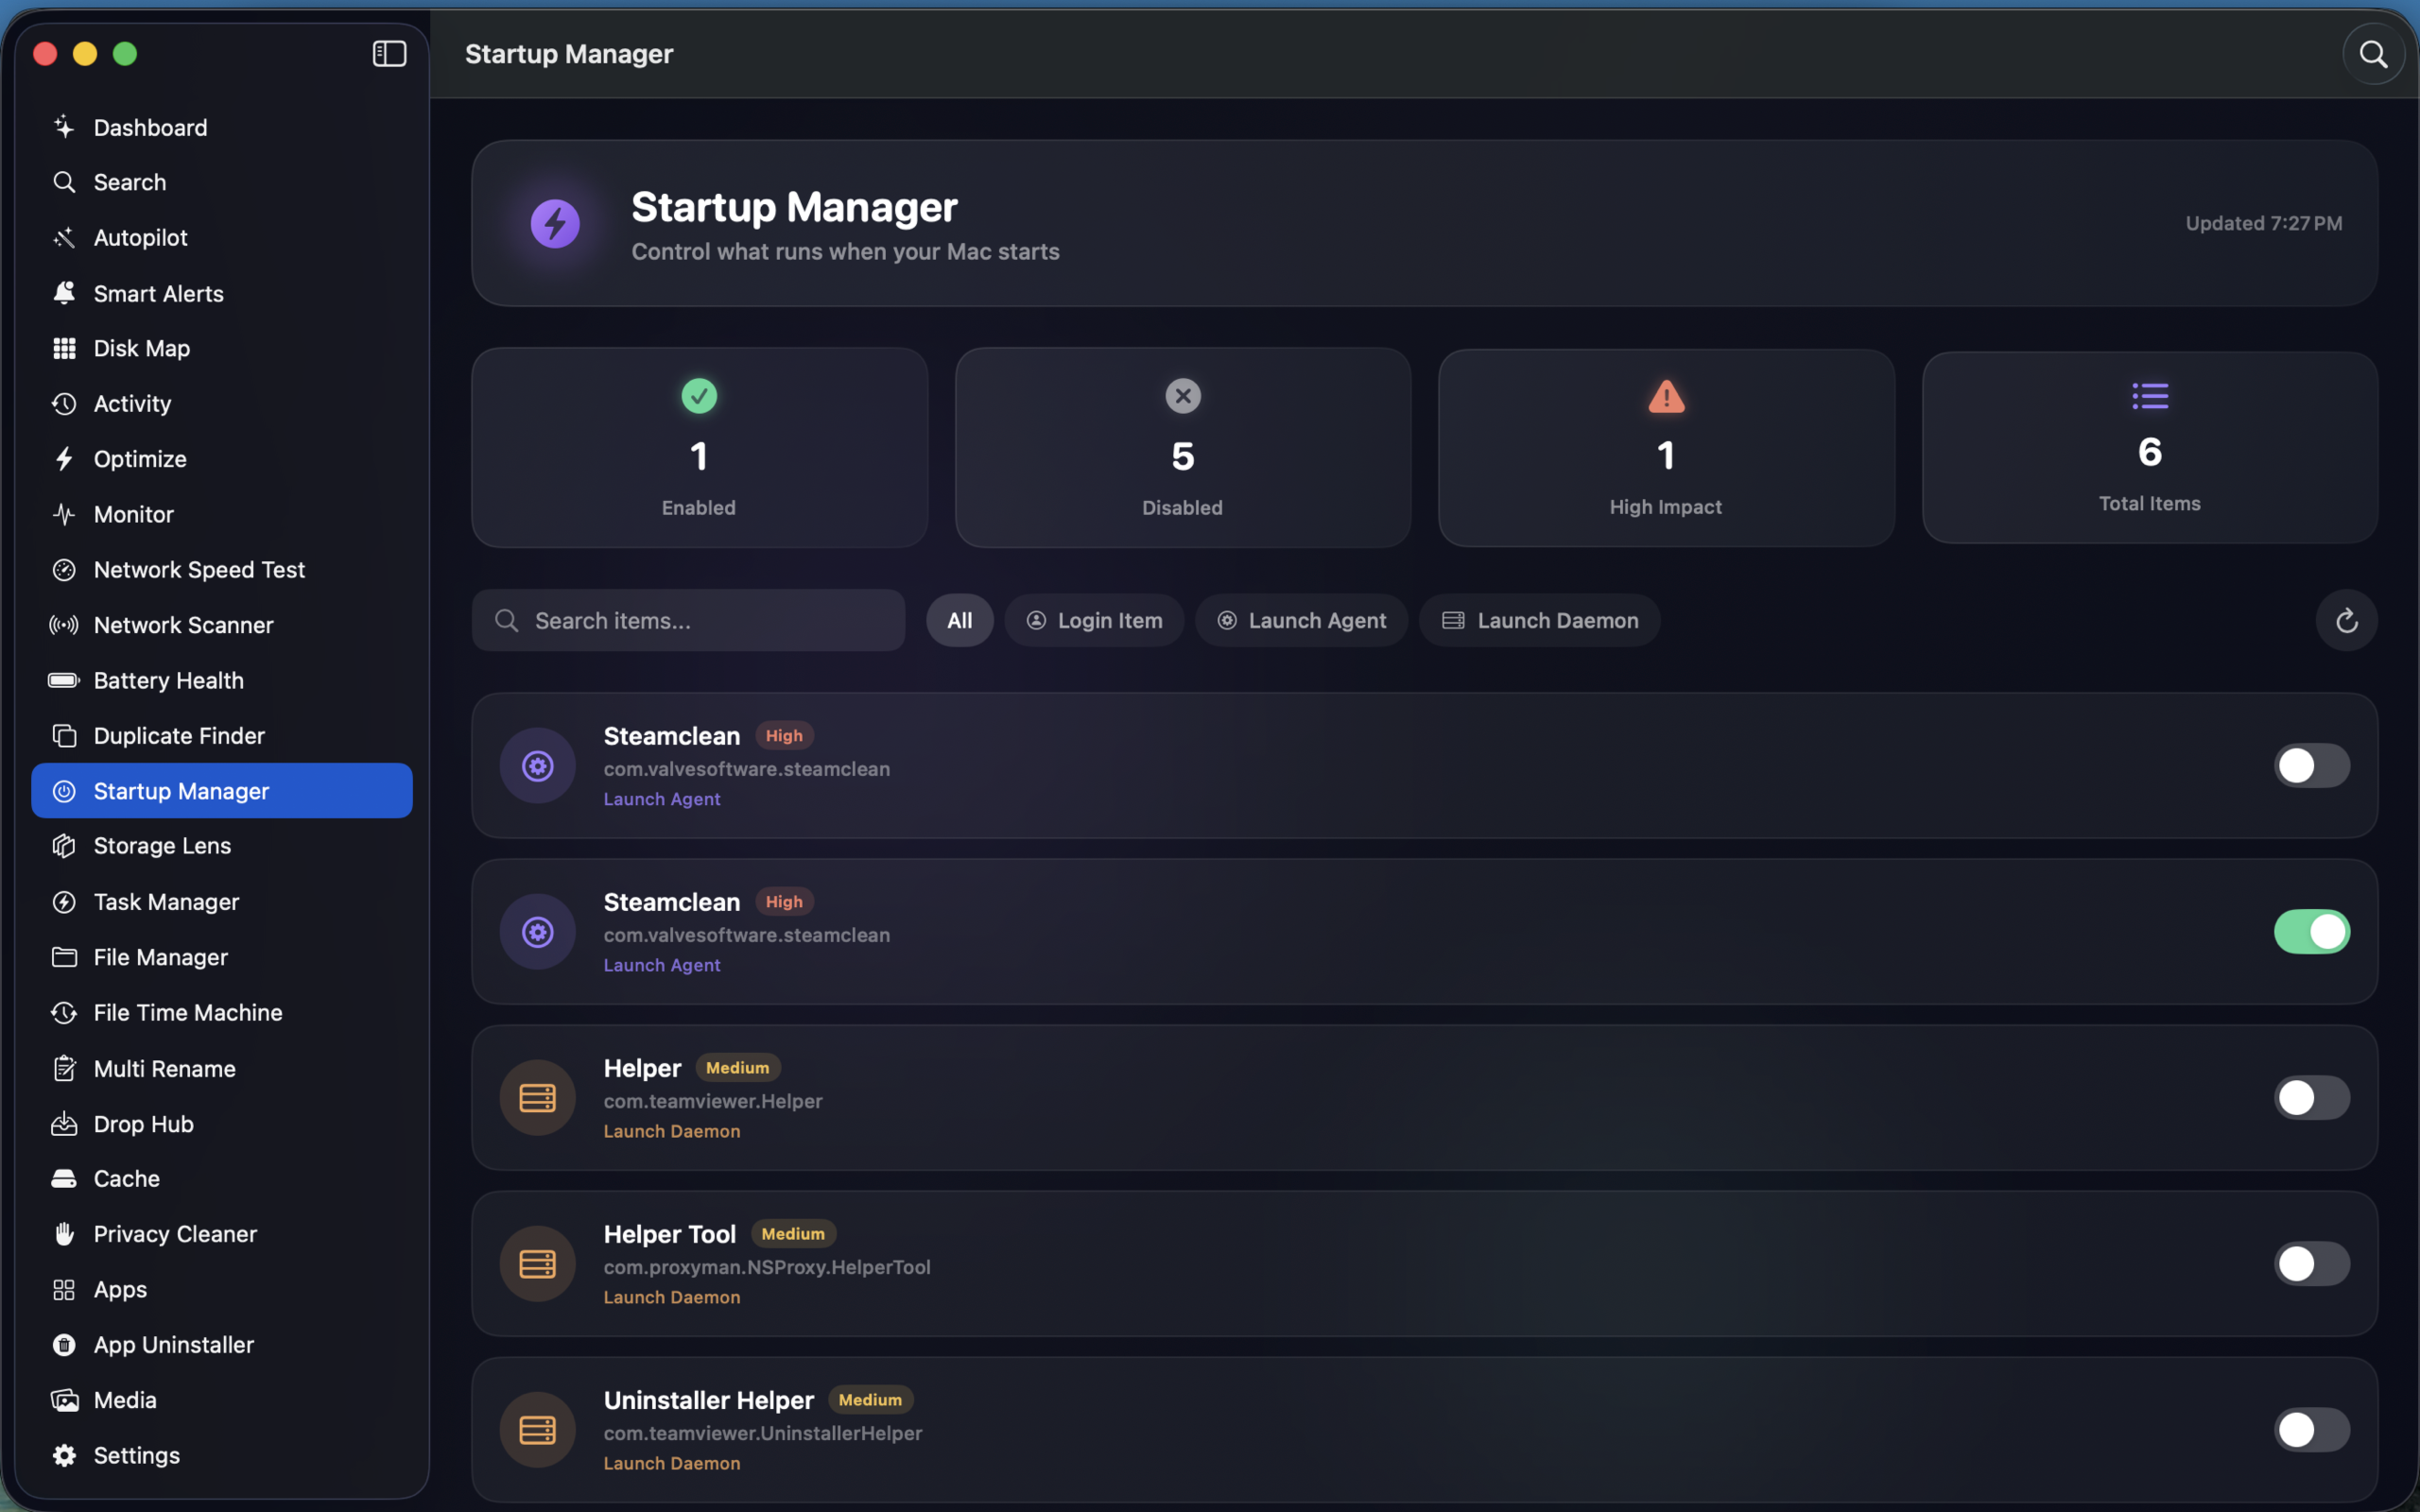
Task: Open Multi Rename in sidebar
Action: click(221, 1069)
